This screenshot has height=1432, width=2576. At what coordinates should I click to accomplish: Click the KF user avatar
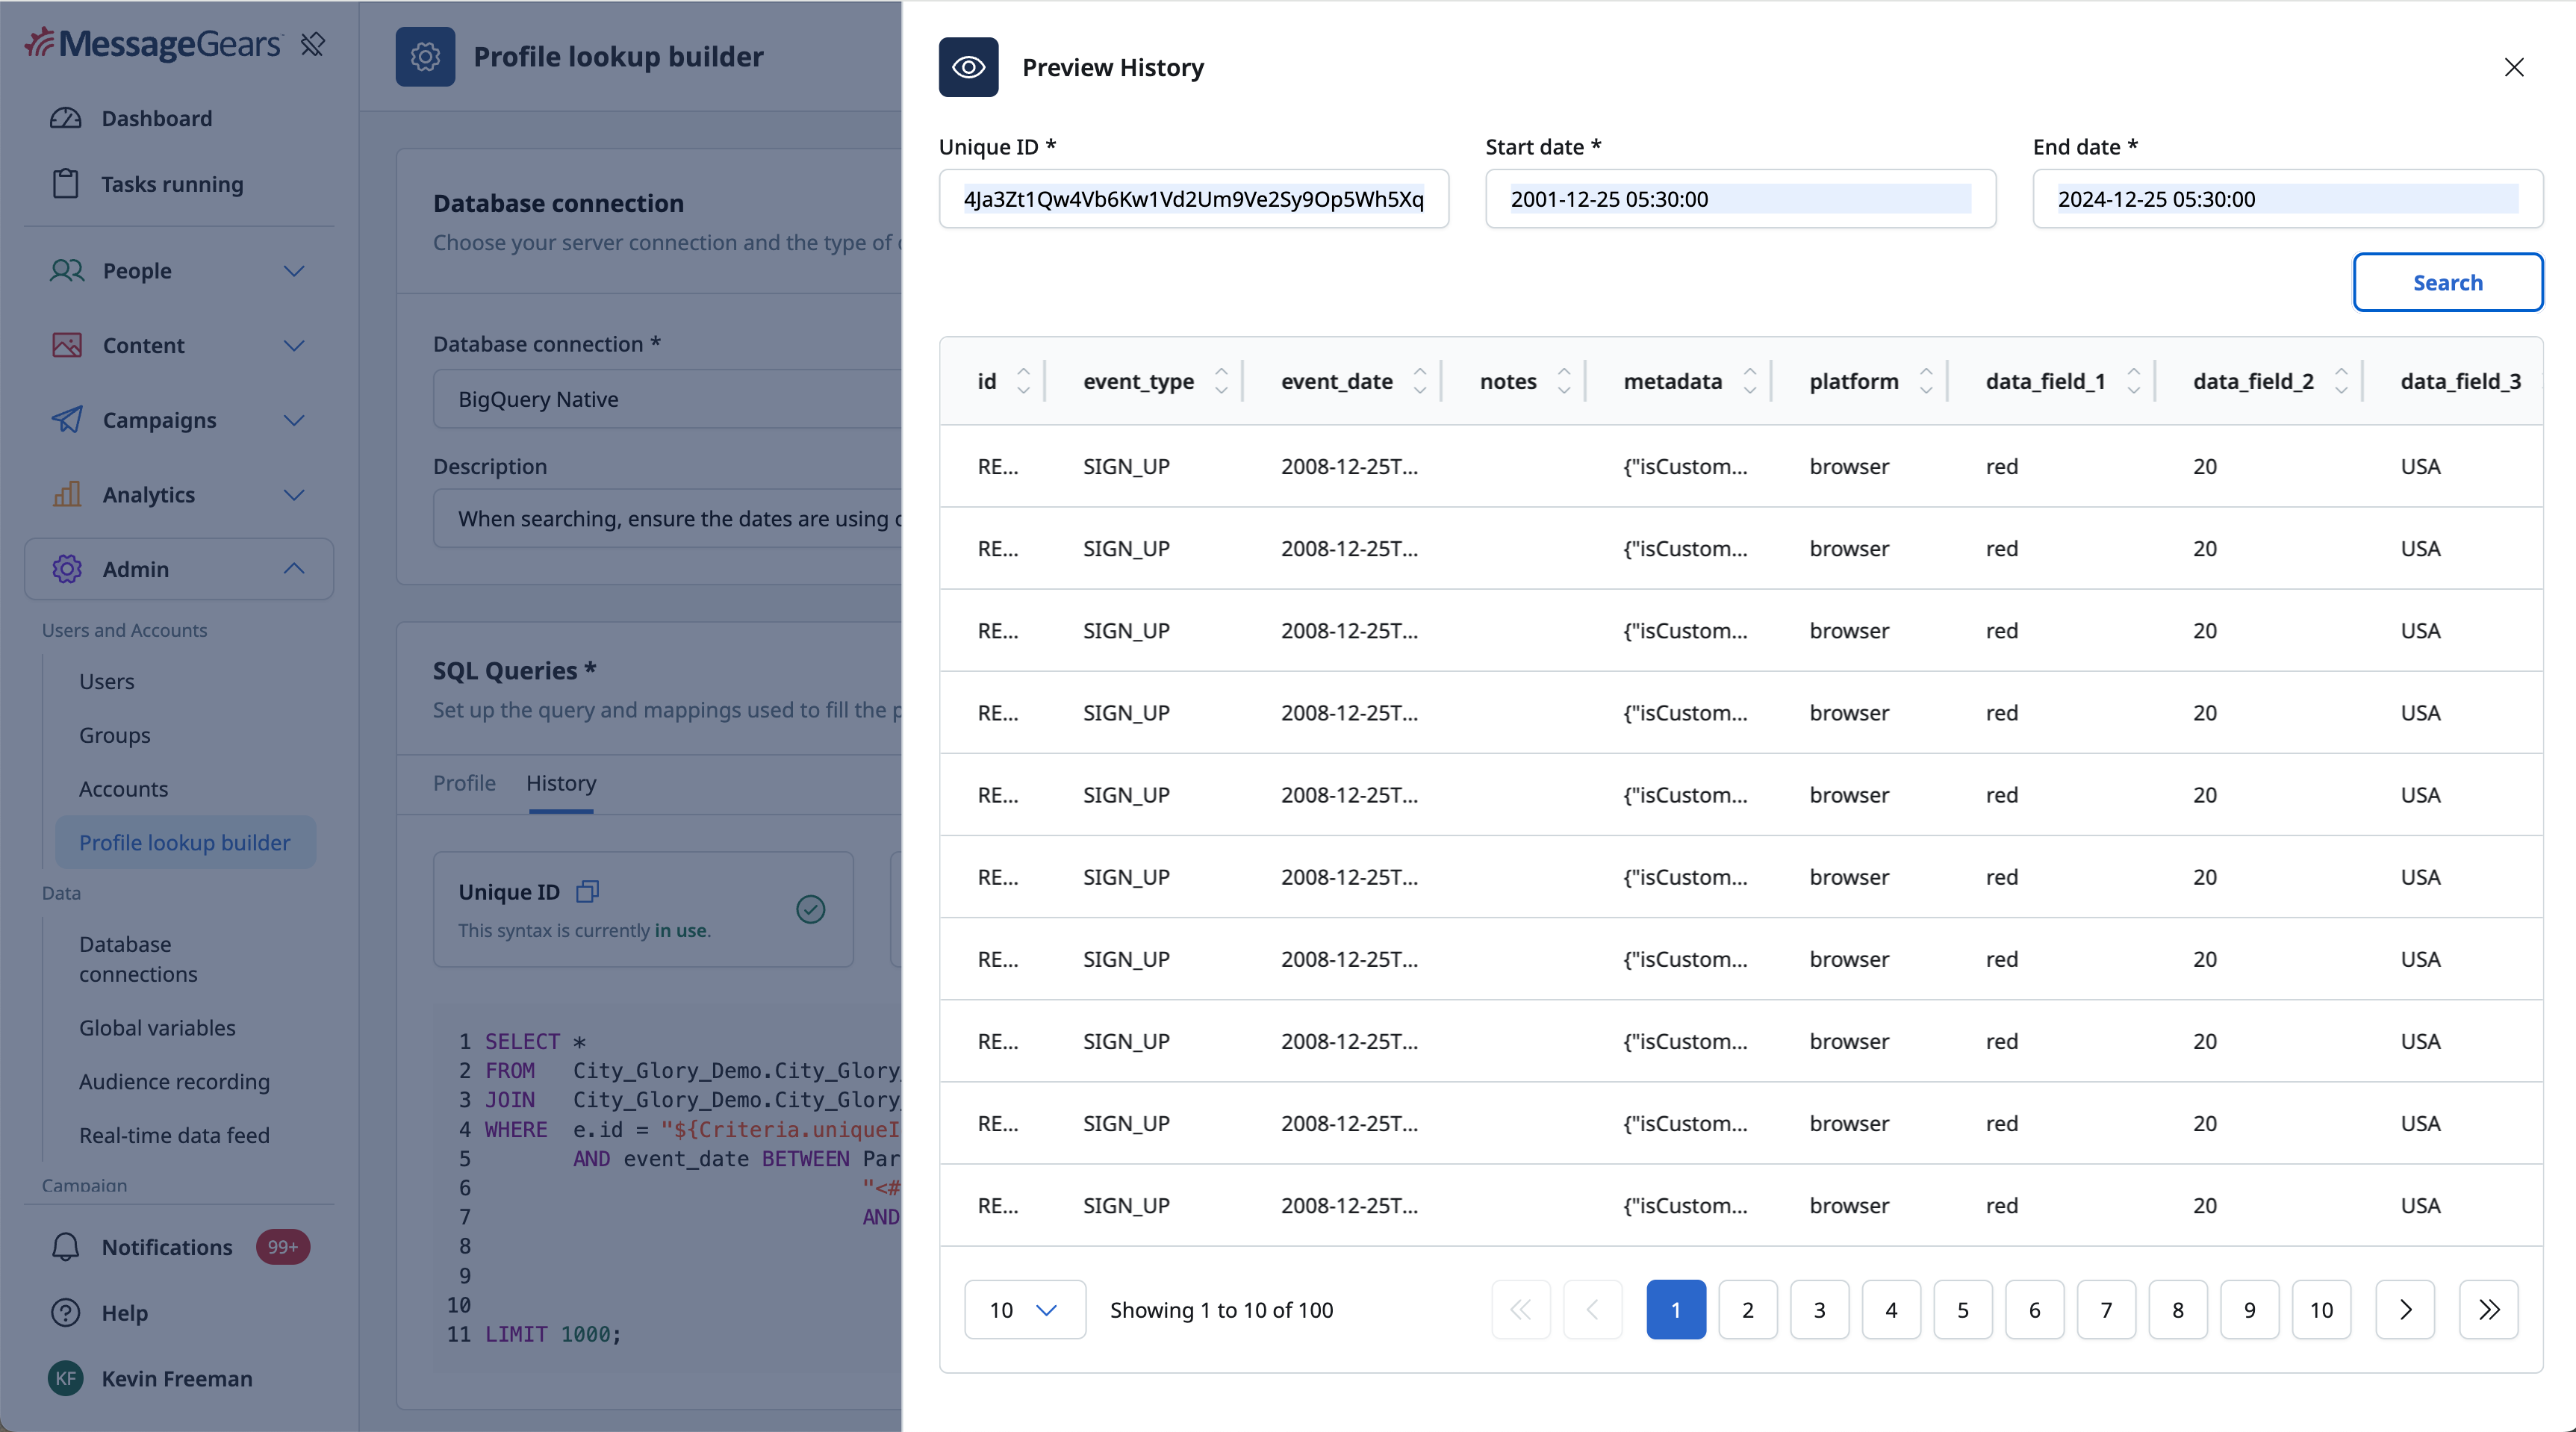pos(66,1378)
